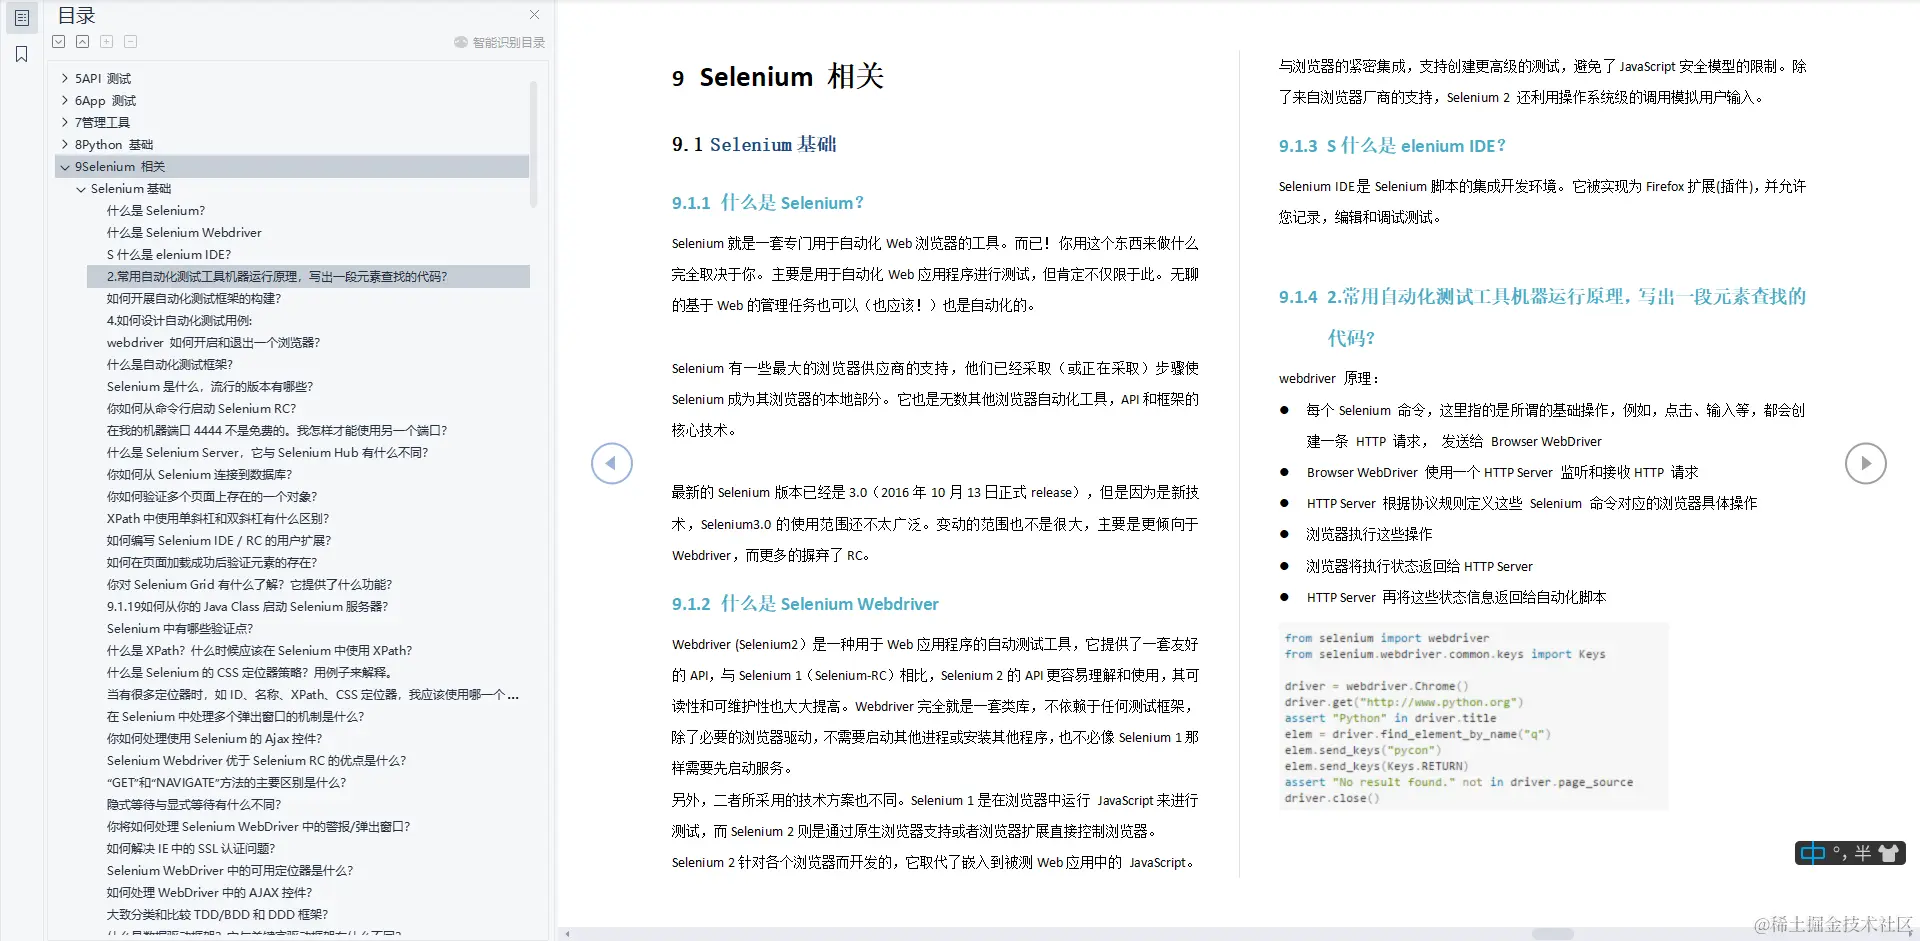
Task: Select outline item 如何开展自动化测试框架的构建?
Action: pyautogui.click(x=194, y=298)
